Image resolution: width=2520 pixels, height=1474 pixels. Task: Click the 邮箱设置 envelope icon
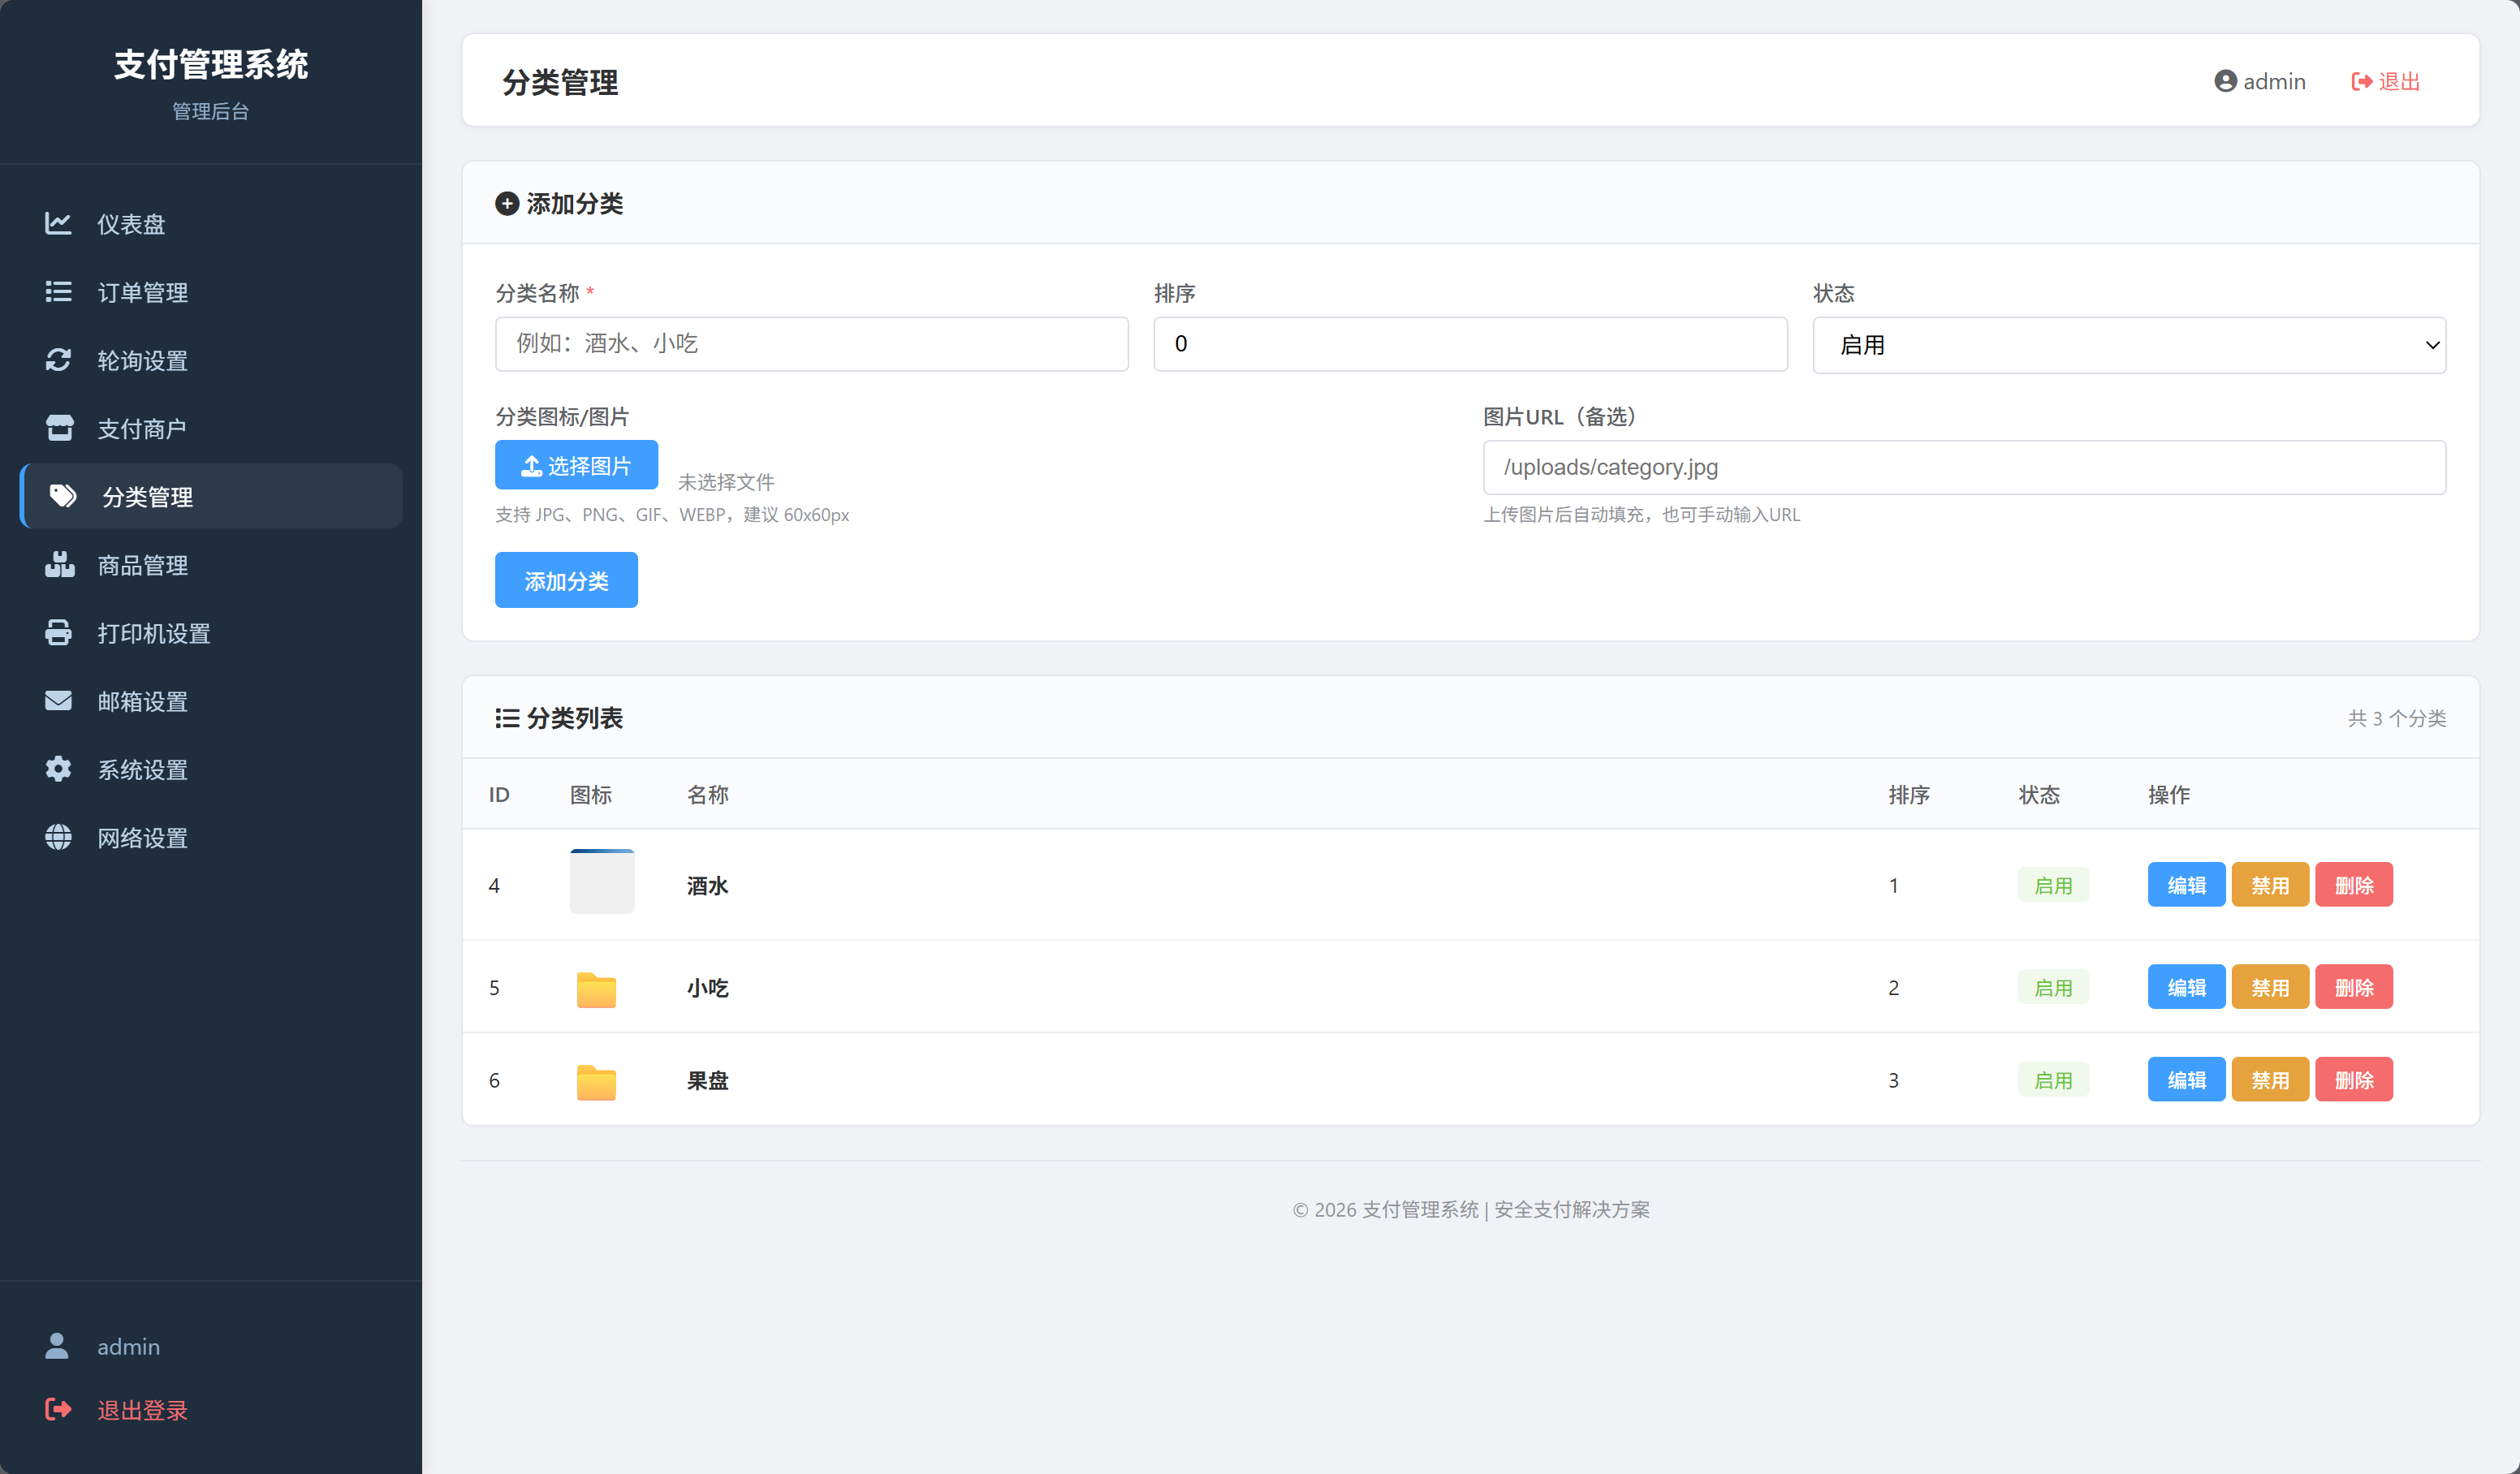click(x=58, y=700)
